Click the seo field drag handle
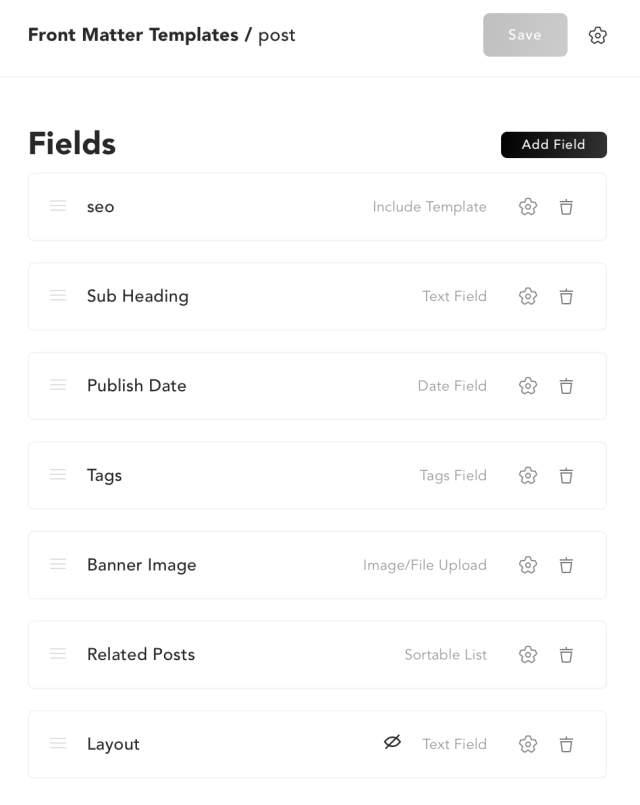The image size is (640, 805). click(58, 206)
